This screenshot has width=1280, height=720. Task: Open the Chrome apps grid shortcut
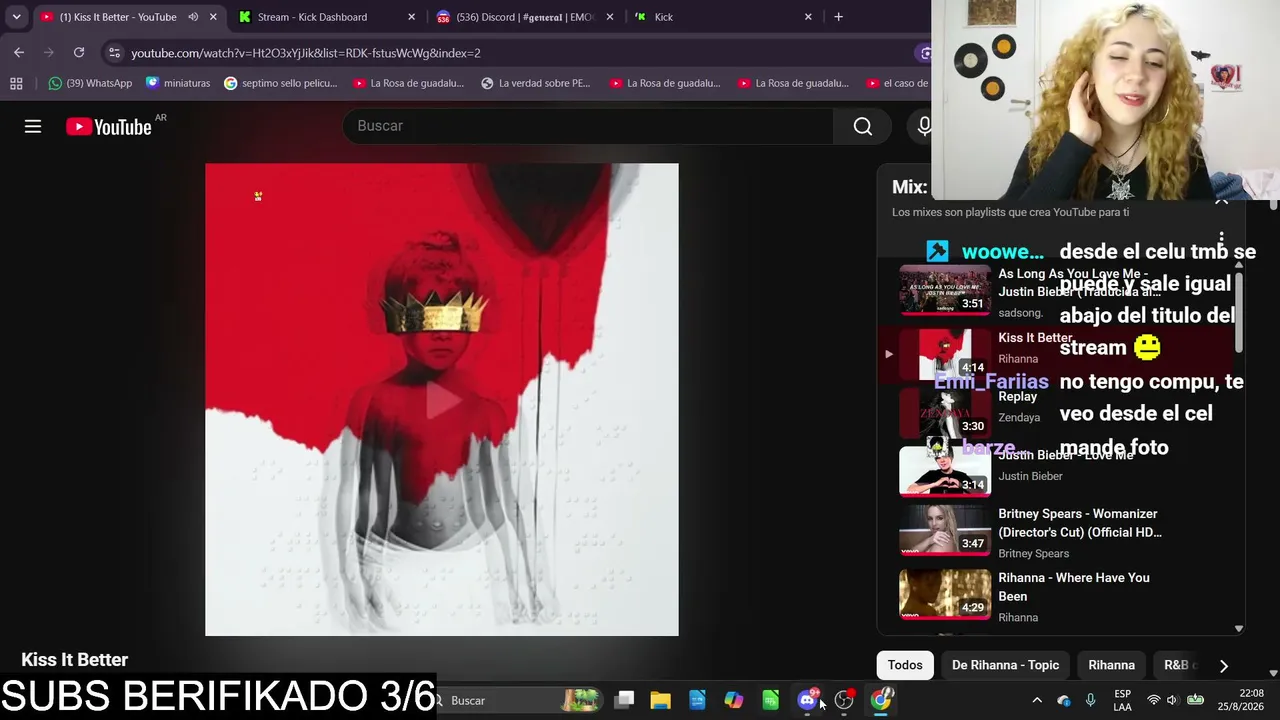[x=16, y=83]
